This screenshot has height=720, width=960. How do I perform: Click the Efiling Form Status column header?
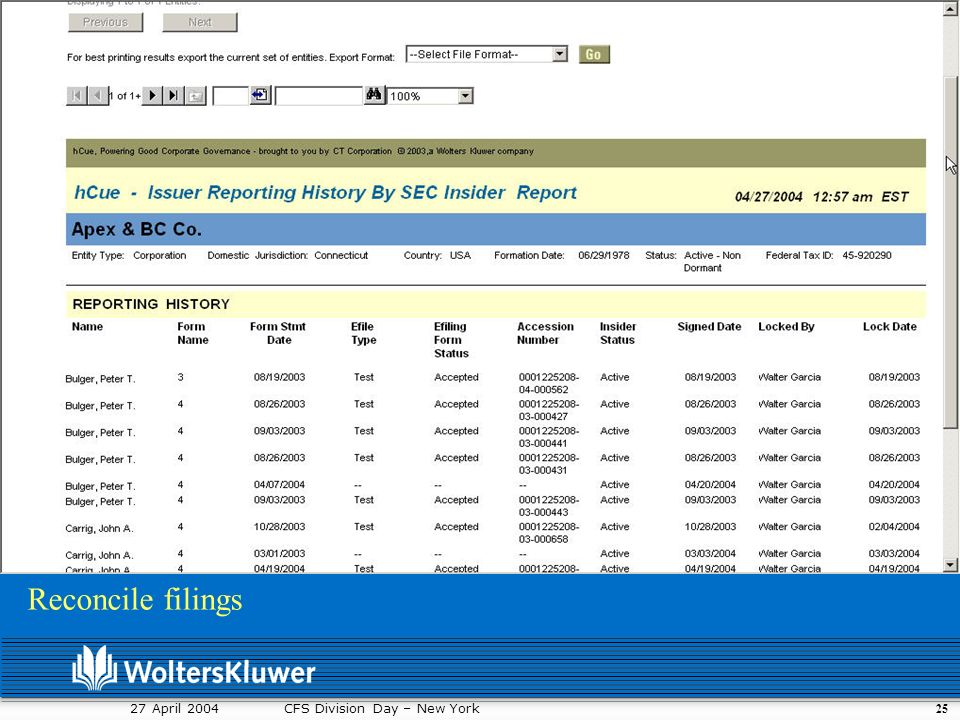tap(451, 340)
